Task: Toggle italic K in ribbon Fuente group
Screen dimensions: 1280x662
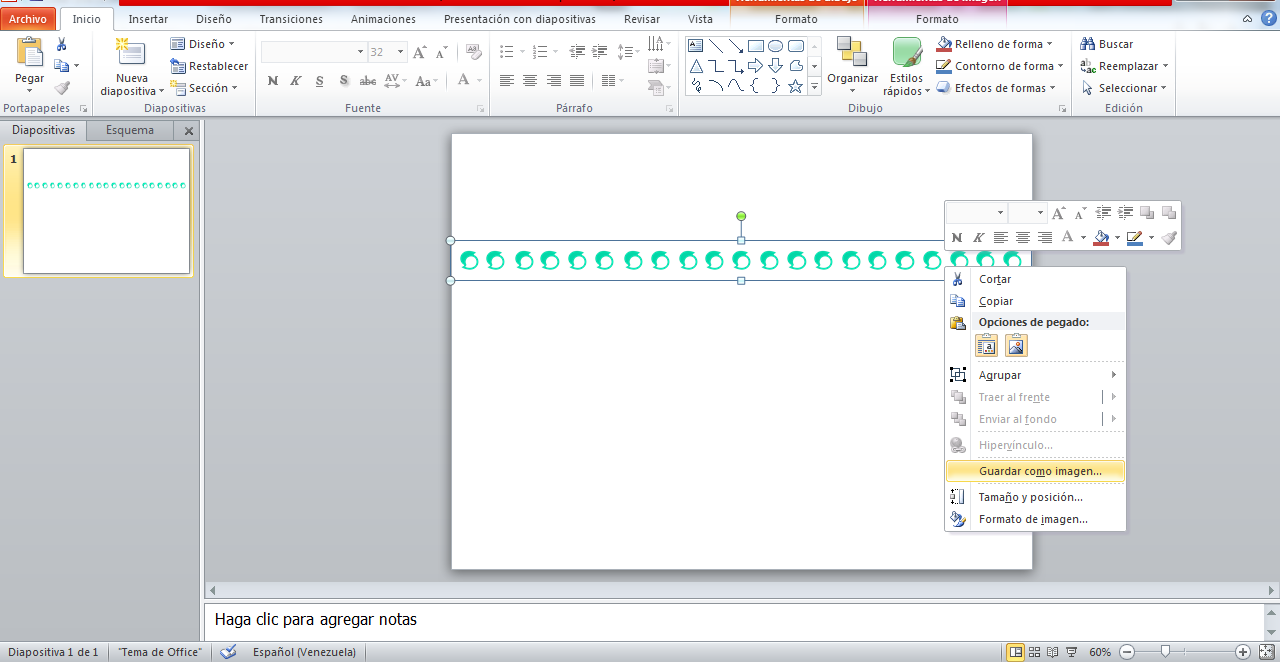Action: pyautogui.click(x=296, y=81)
